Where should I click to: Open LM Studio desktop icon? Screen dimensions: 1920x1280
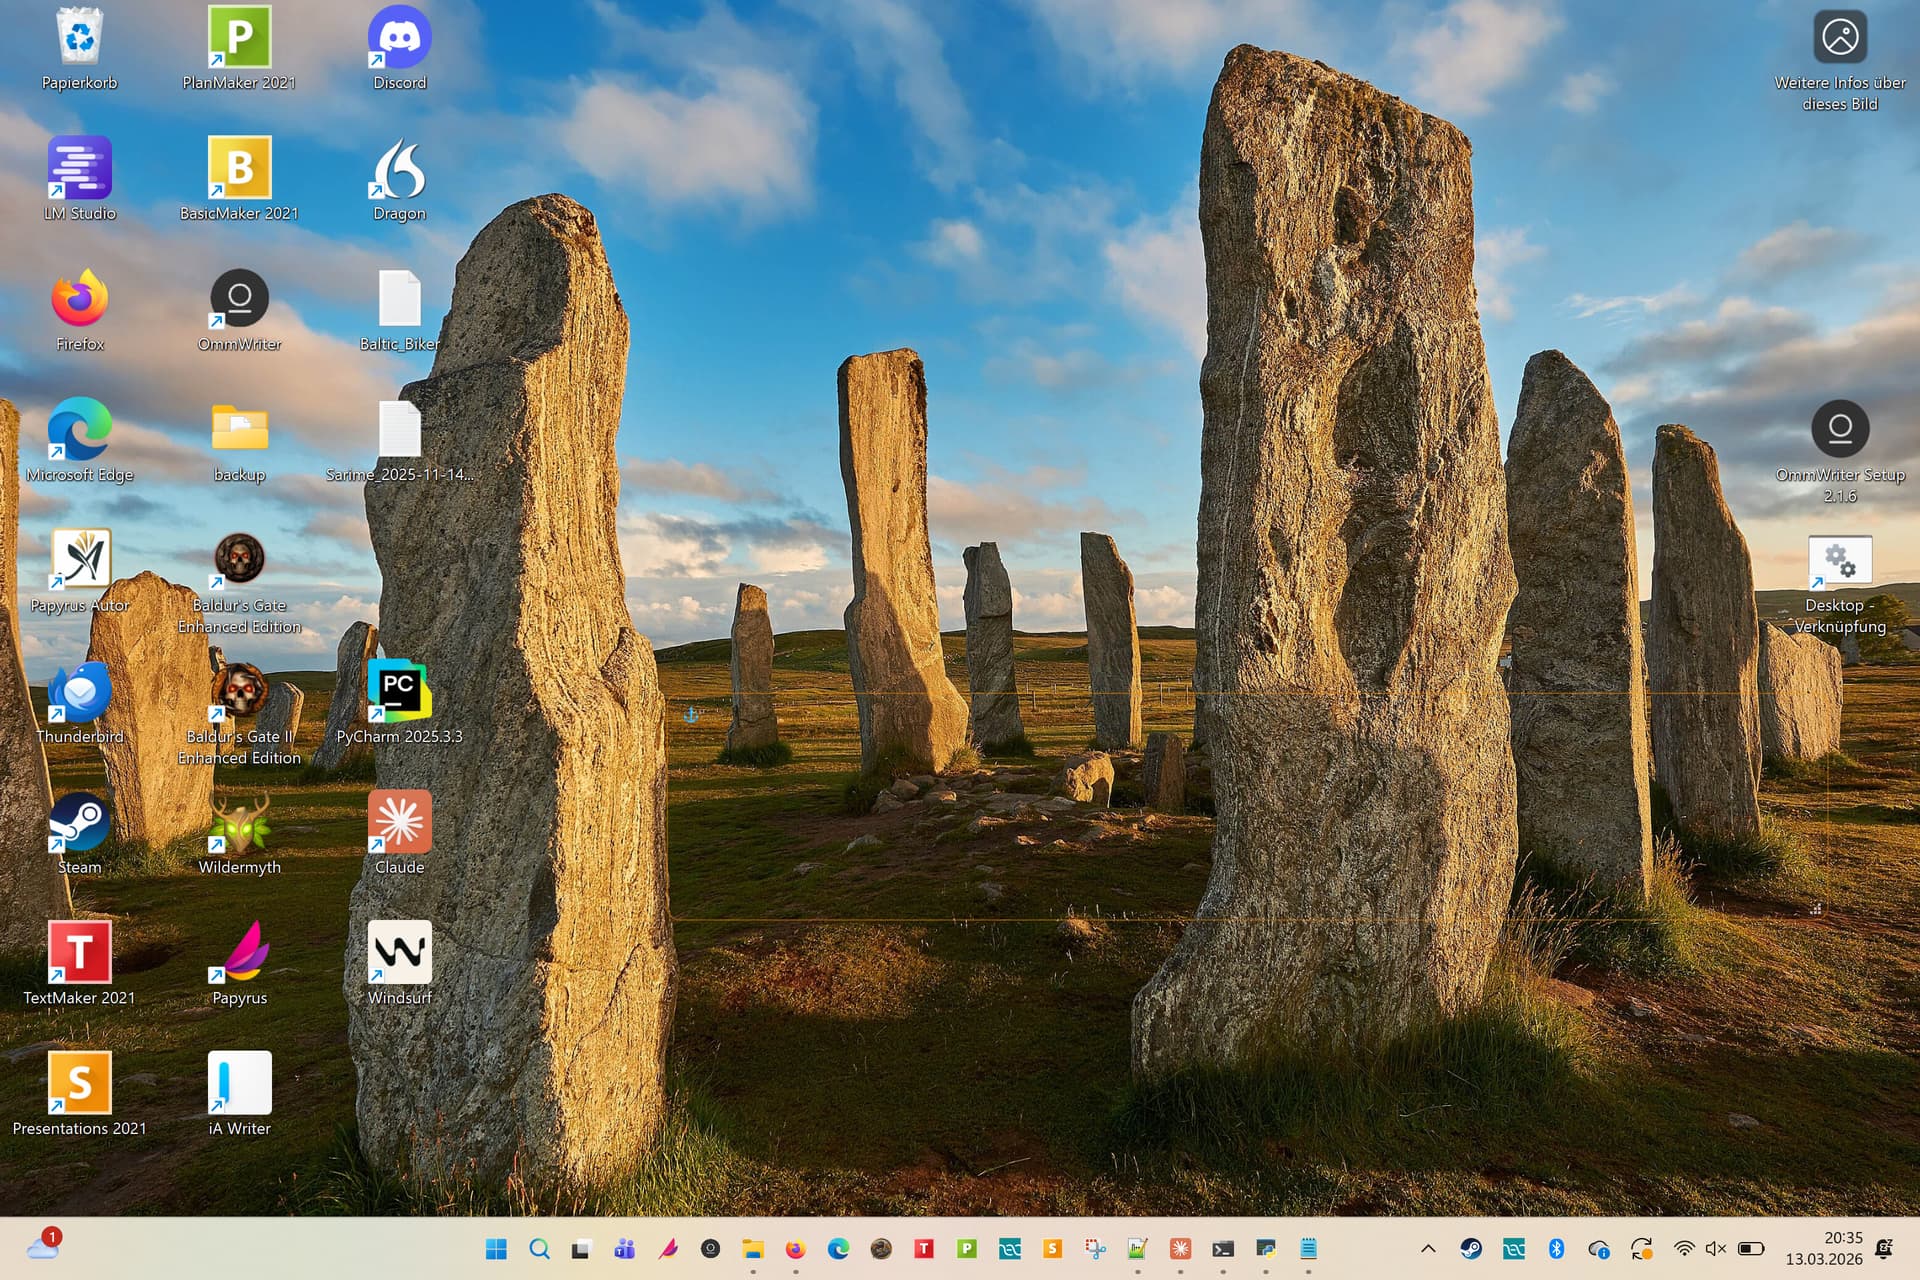point(79,169)
